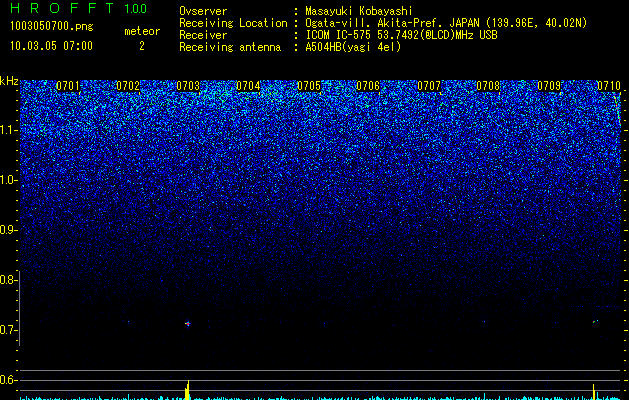This screenshot has width=629, height=400.
Task: Click the 0702 time marker
Action: (128, 85)
